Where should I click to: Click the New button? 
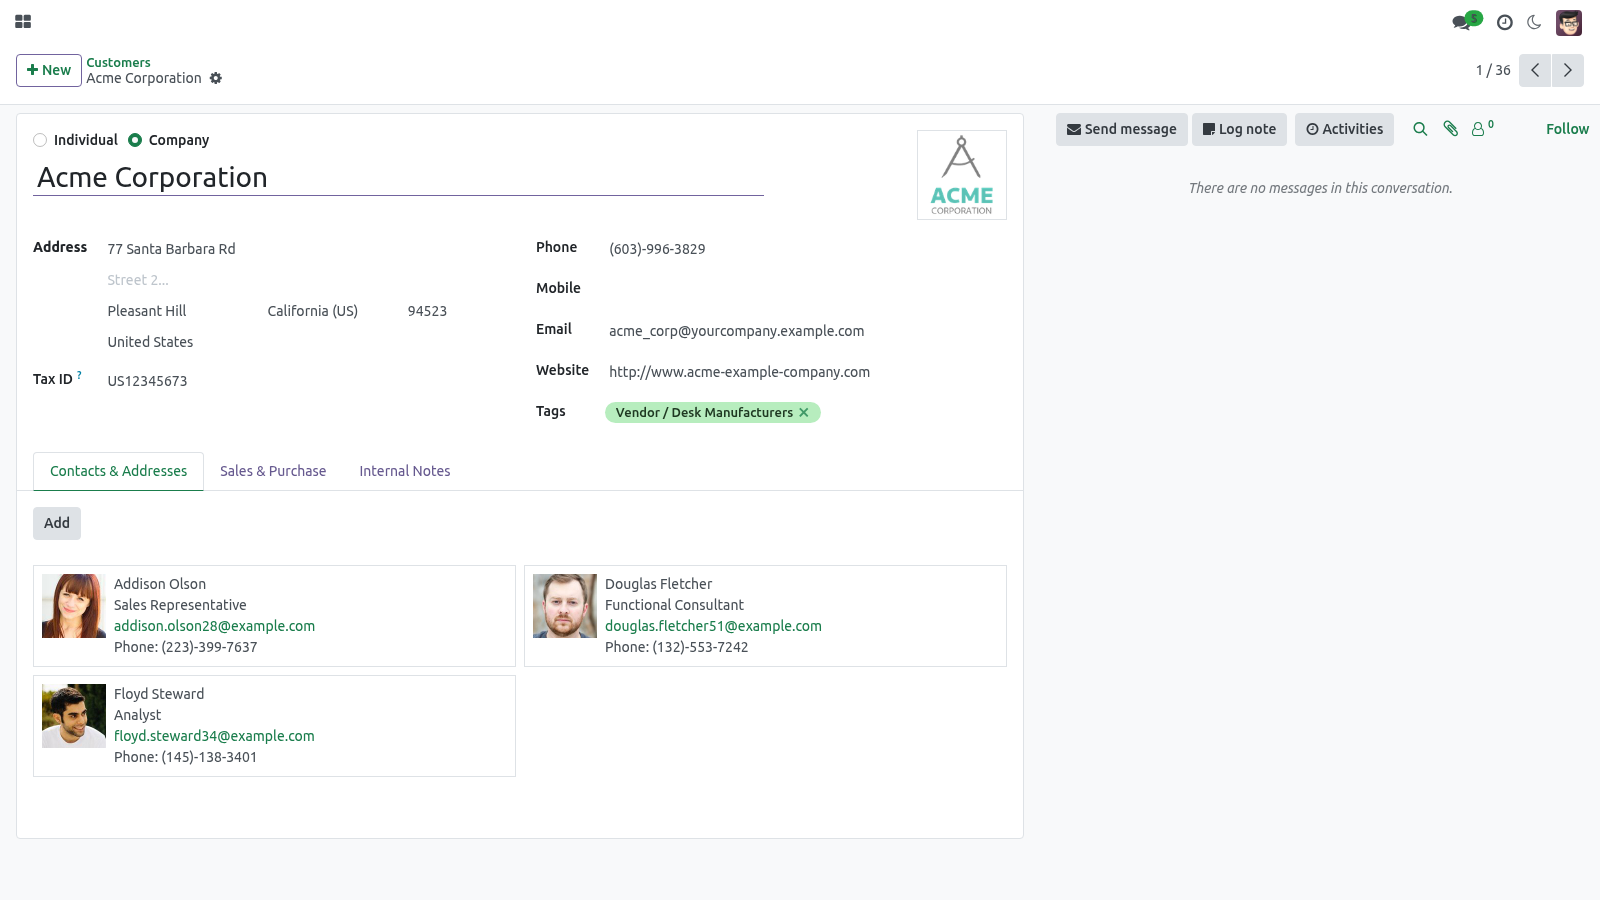[x=49, y=70]
